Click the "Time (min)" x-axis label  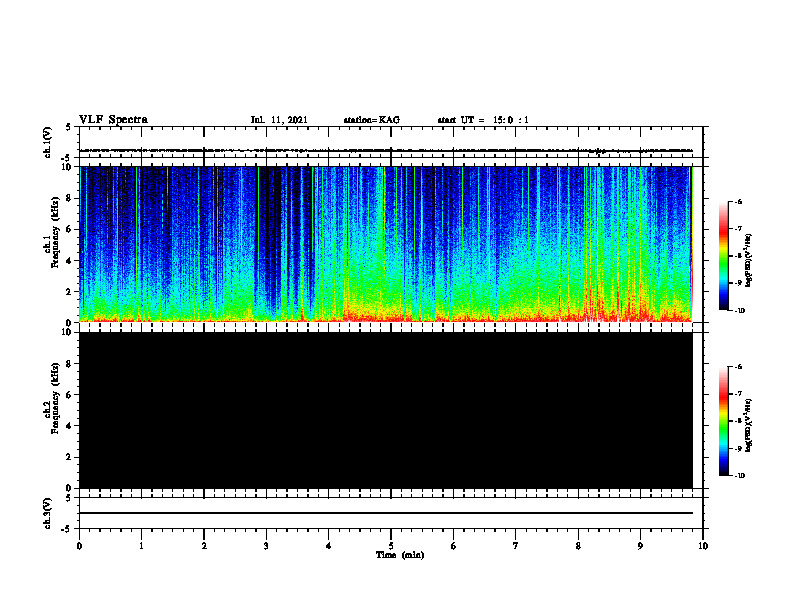pyautogui.click(x=400, y=555)
